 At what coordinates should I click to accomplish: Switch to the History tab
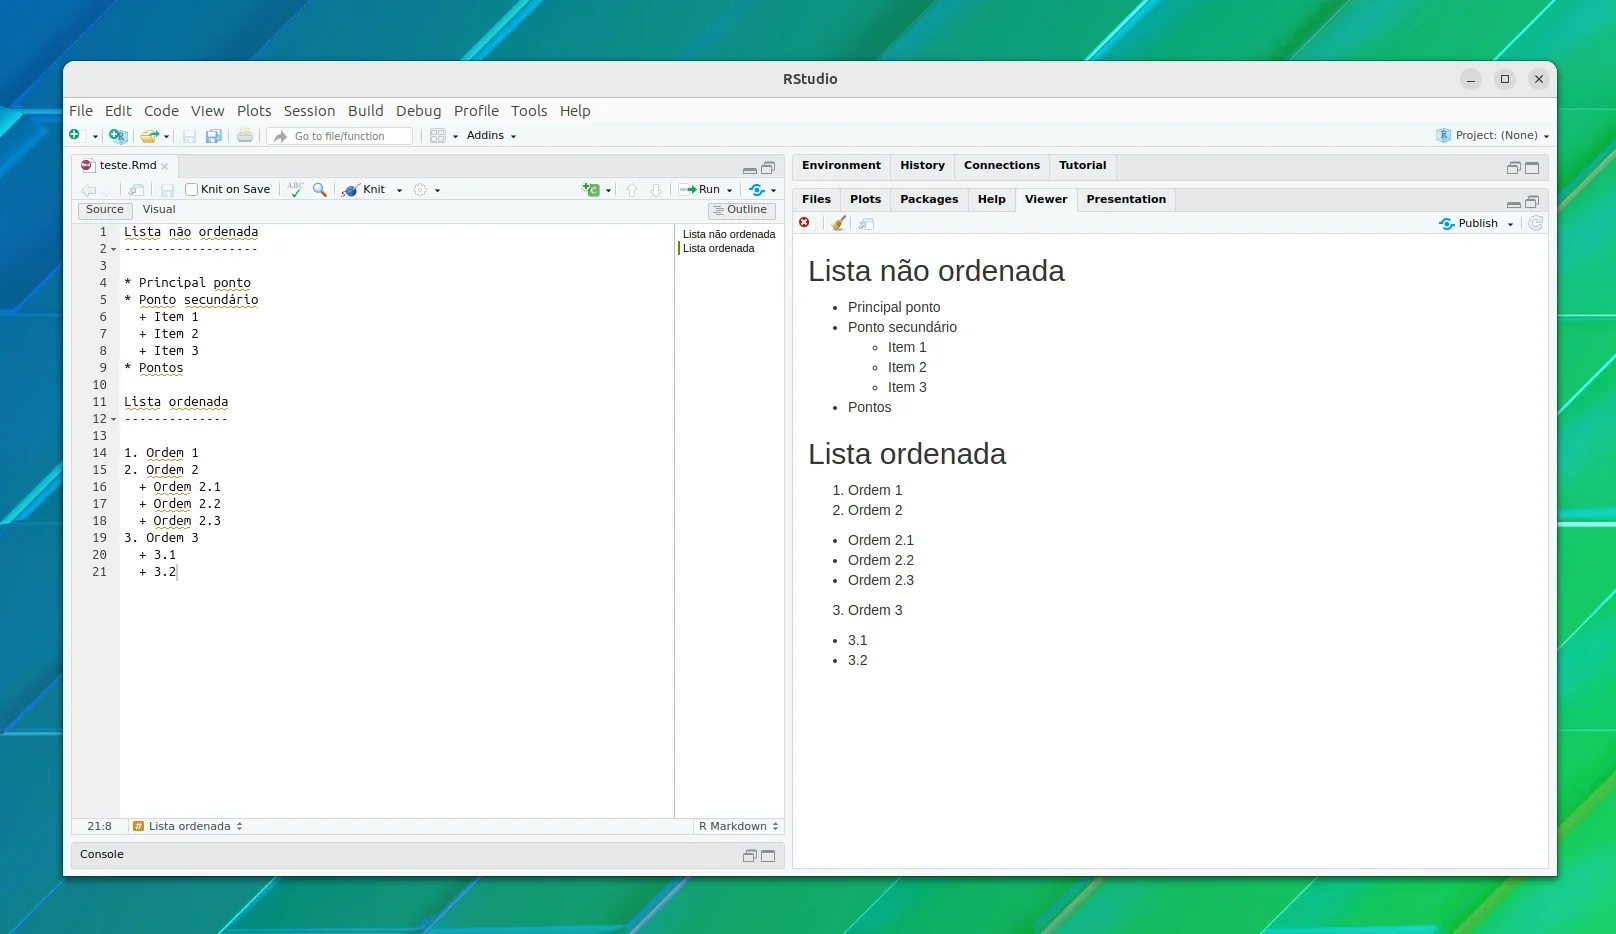(x=922, y=165)
